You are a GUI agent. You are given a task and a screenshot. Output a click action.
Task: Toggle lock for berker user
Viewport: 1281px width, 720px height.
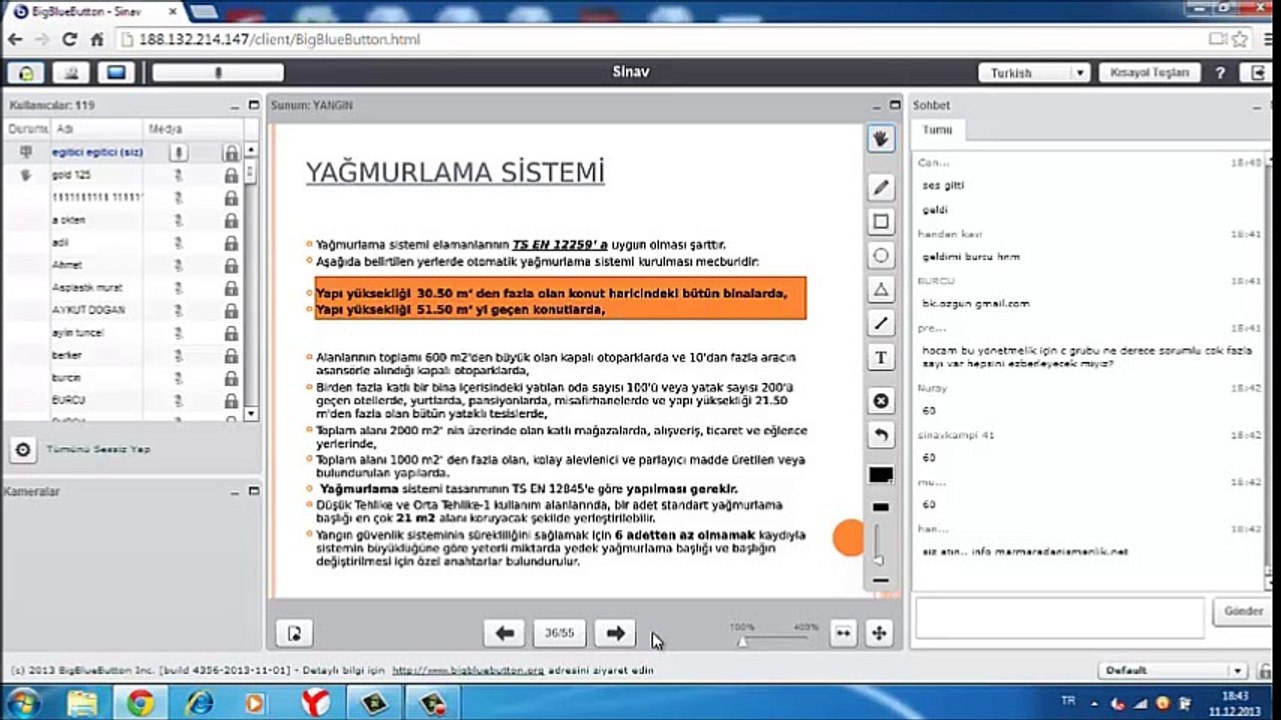[231, 355]
